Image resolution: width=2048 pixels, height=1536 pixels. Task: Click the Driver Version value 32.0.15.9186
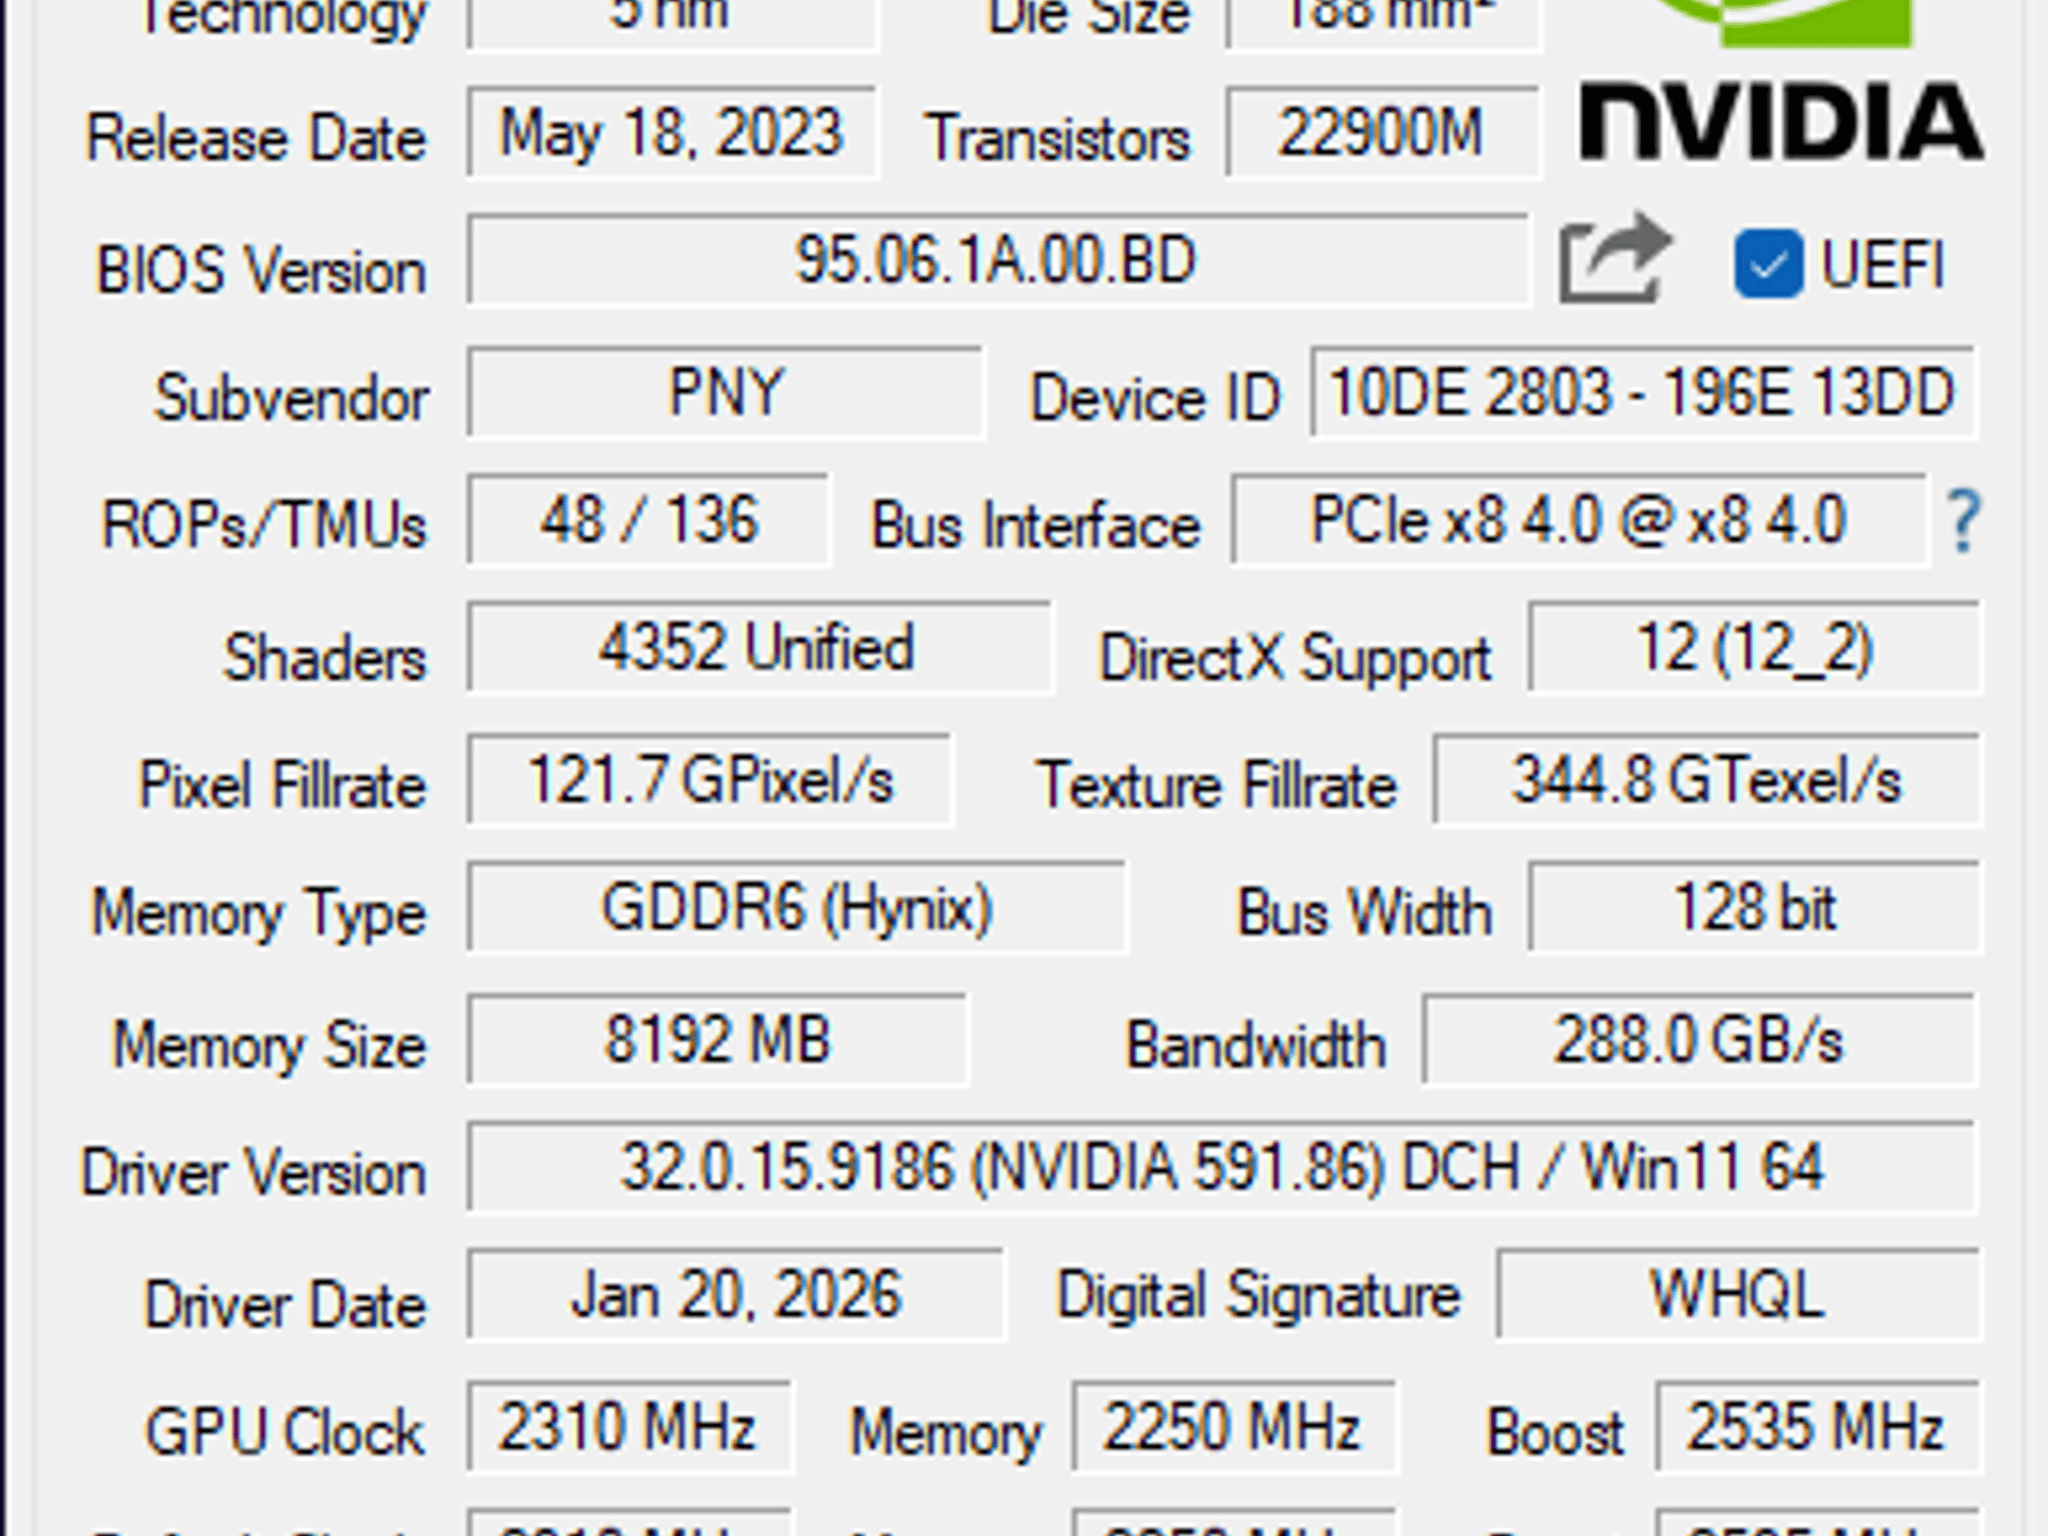click(x=1222, y=1167)
